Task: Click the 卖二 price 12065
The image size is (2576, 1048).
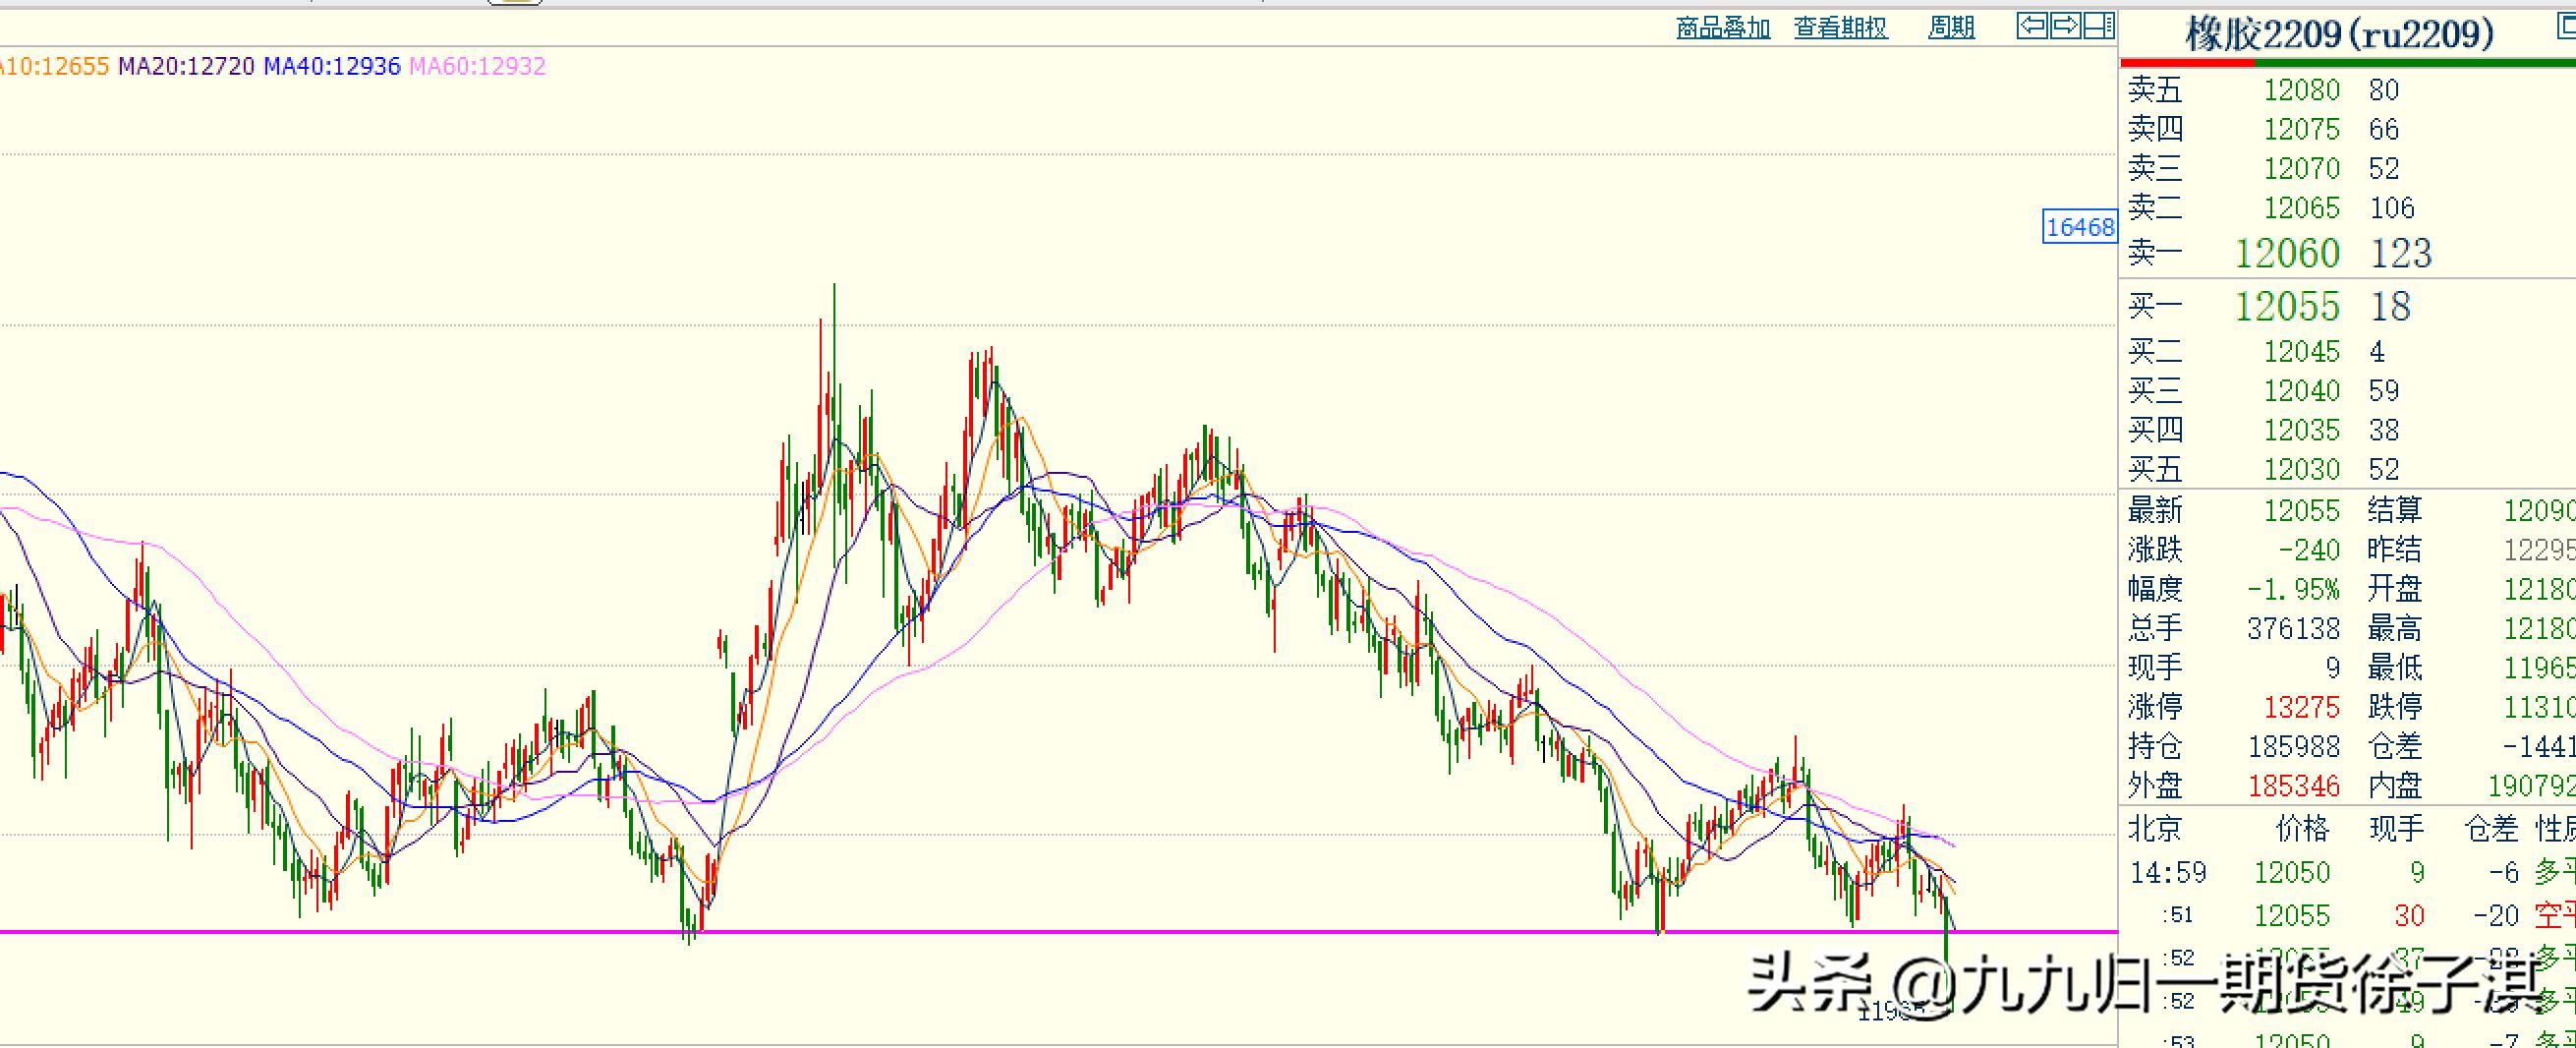Action: tap(2302, 208)
